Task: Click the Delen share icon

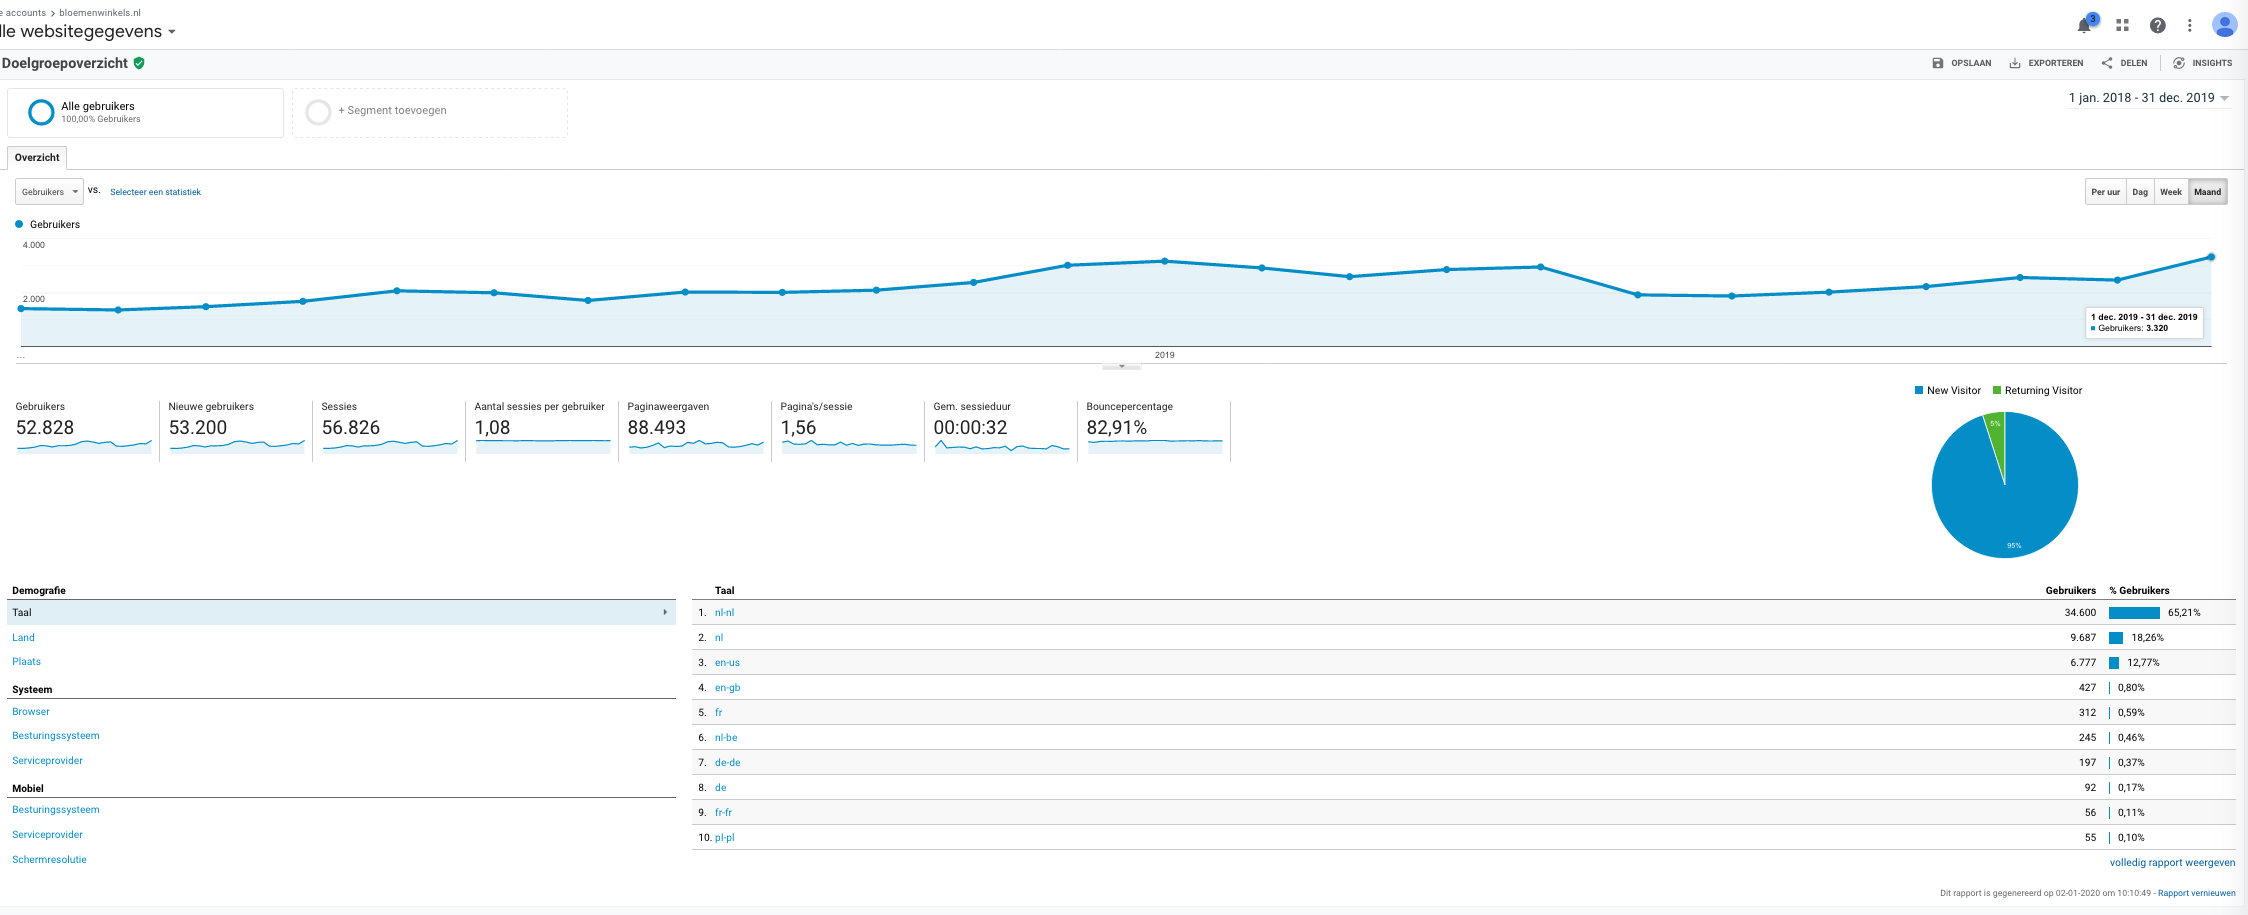Action: [x=2107, y=63]
